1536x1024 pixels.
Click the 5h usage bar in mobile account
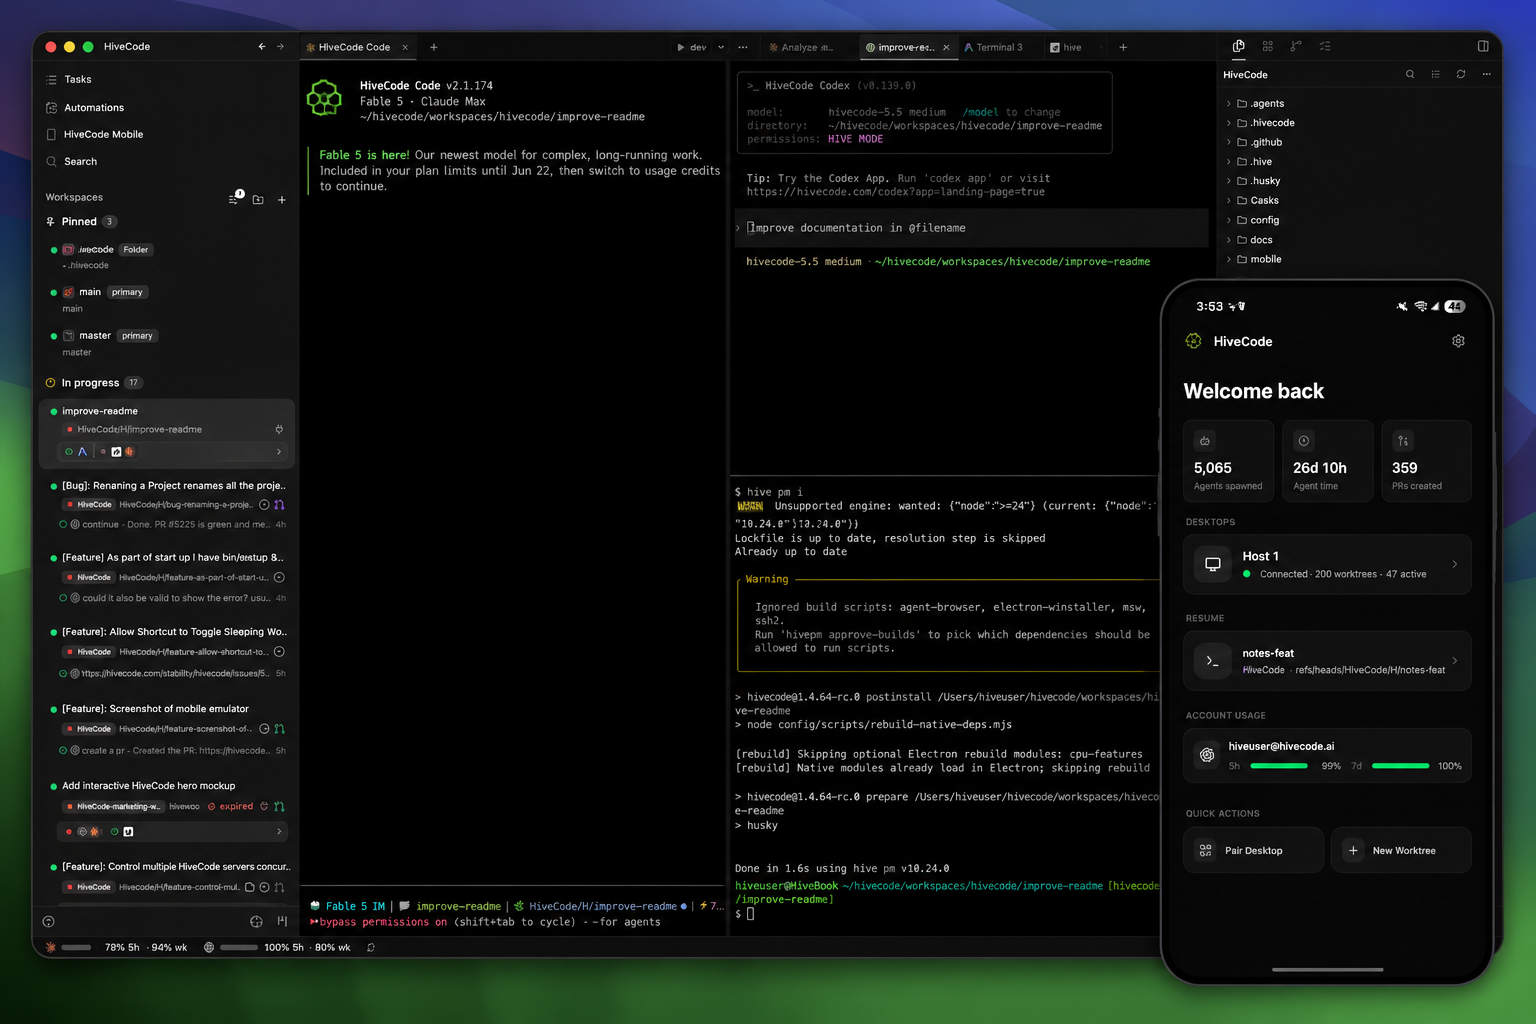(x=1279, y=766)
